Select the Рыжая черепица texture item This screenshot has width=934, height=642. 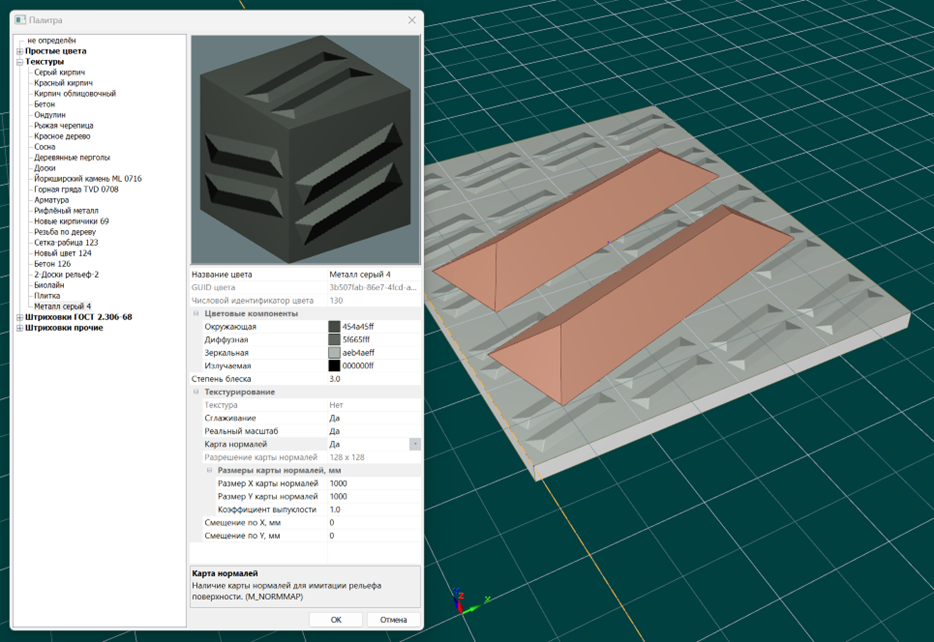click(x=64, y=125)
